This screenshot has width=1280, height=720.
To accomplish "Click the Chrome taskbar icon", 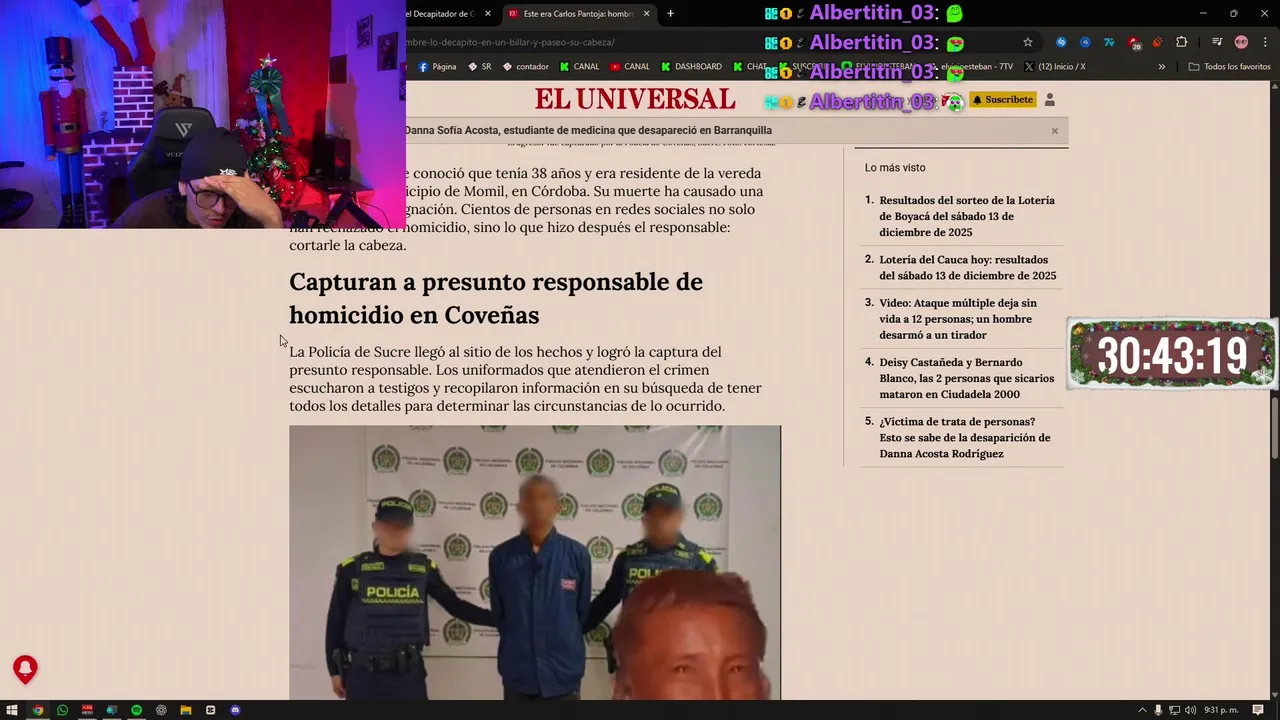I will (x=37, y=710).
